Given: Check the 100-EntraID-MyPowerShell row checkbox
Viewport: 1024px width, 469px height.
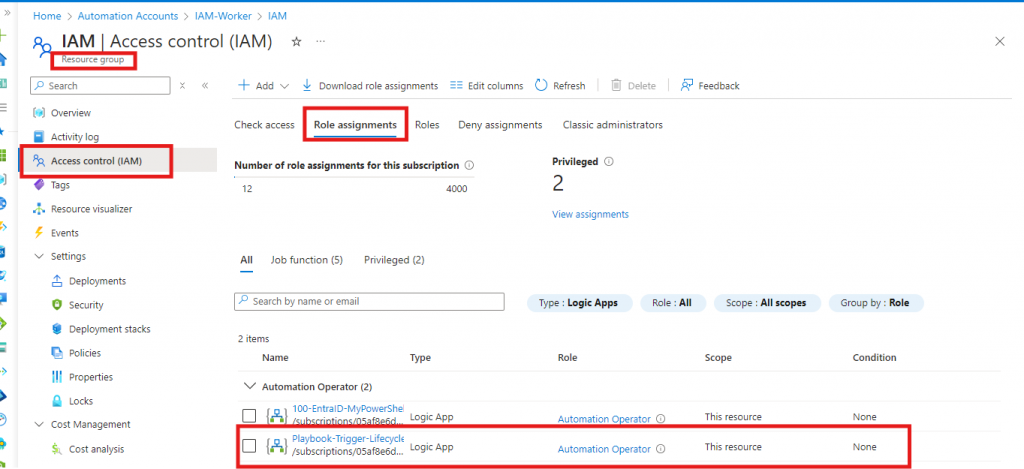Looking at the screenshot, I should pos(249,416).
